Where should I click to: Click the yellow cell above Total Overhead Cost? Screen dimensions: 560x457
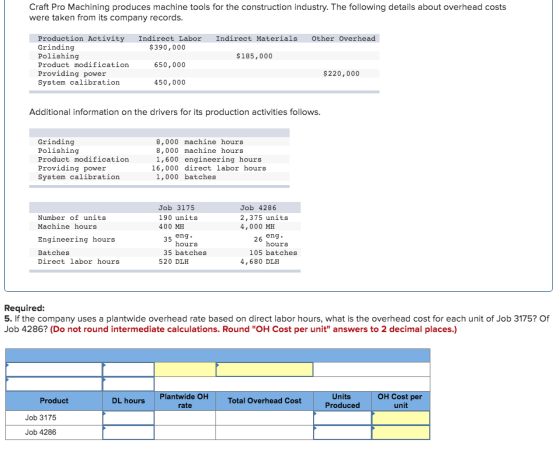pos(264,370)
